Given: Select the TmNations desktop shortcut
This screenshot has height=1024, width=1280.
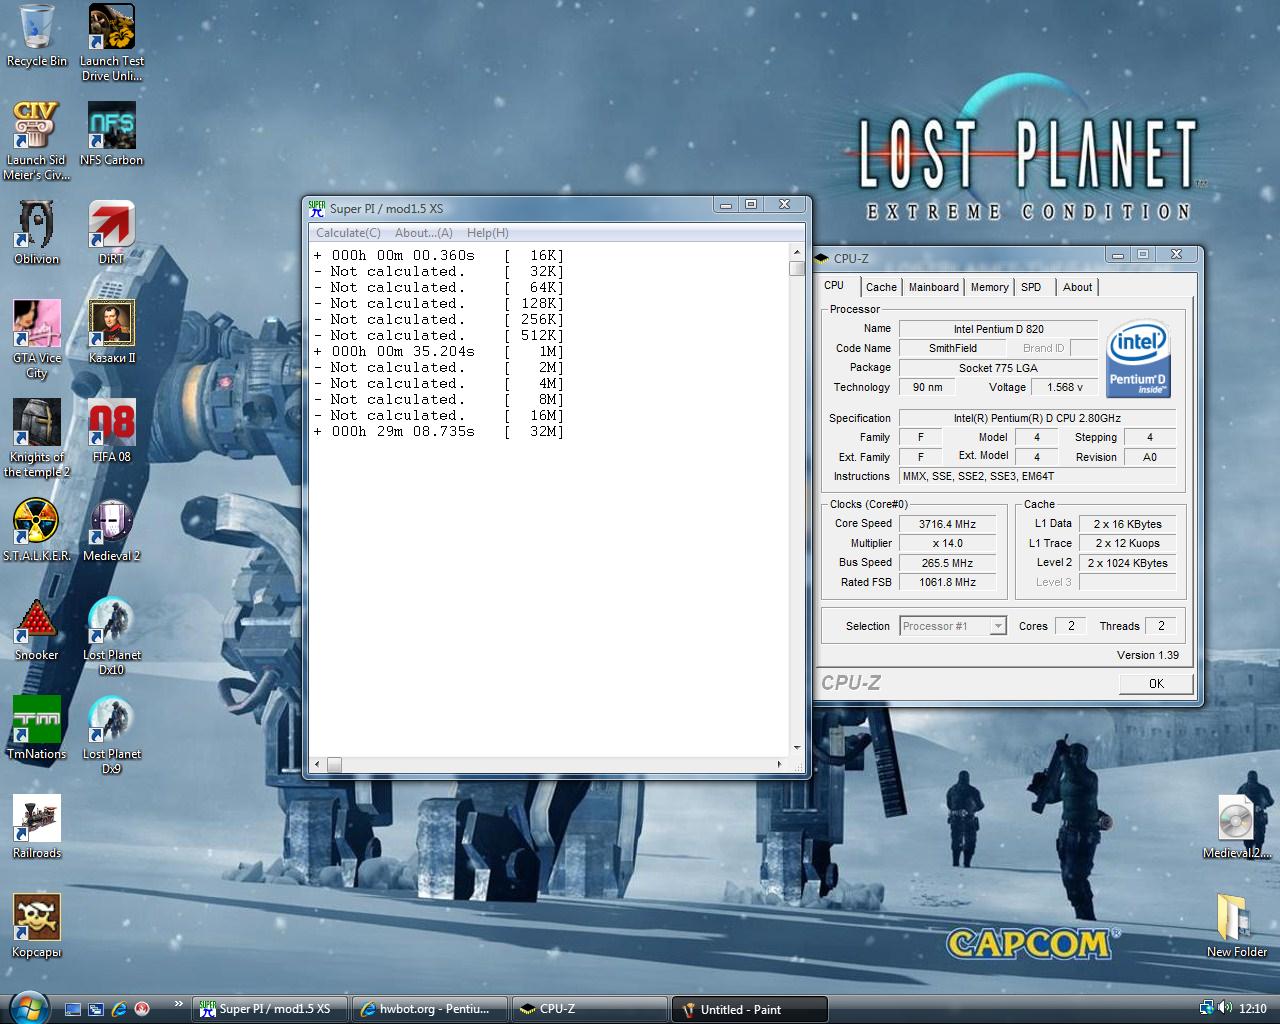Looking at the screenshot, I should point(37,728).
